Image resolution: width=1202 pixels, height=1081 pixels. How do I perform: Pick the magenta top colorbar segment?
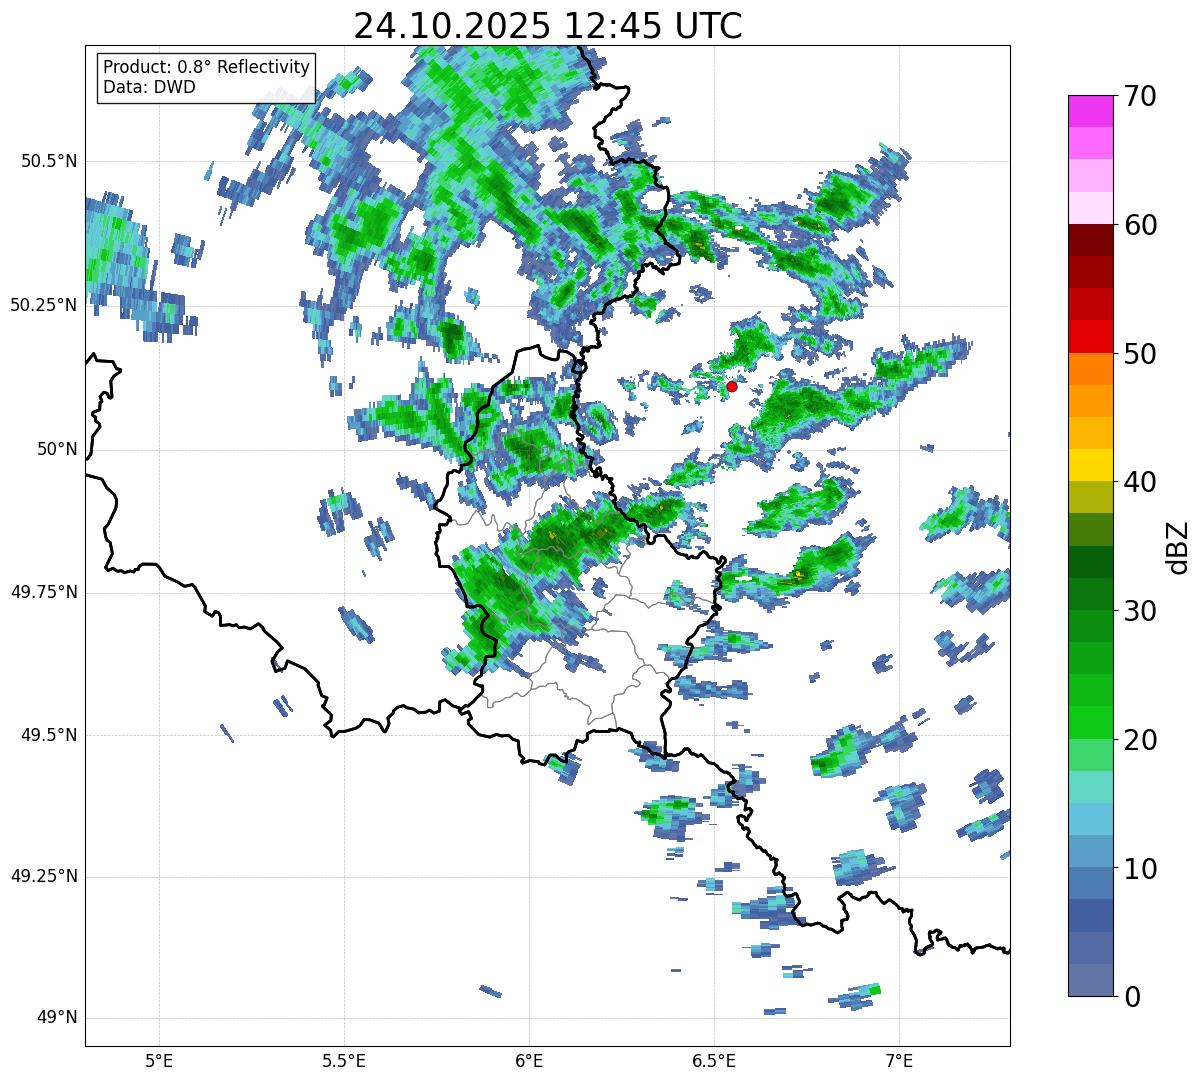[1091, 111]
